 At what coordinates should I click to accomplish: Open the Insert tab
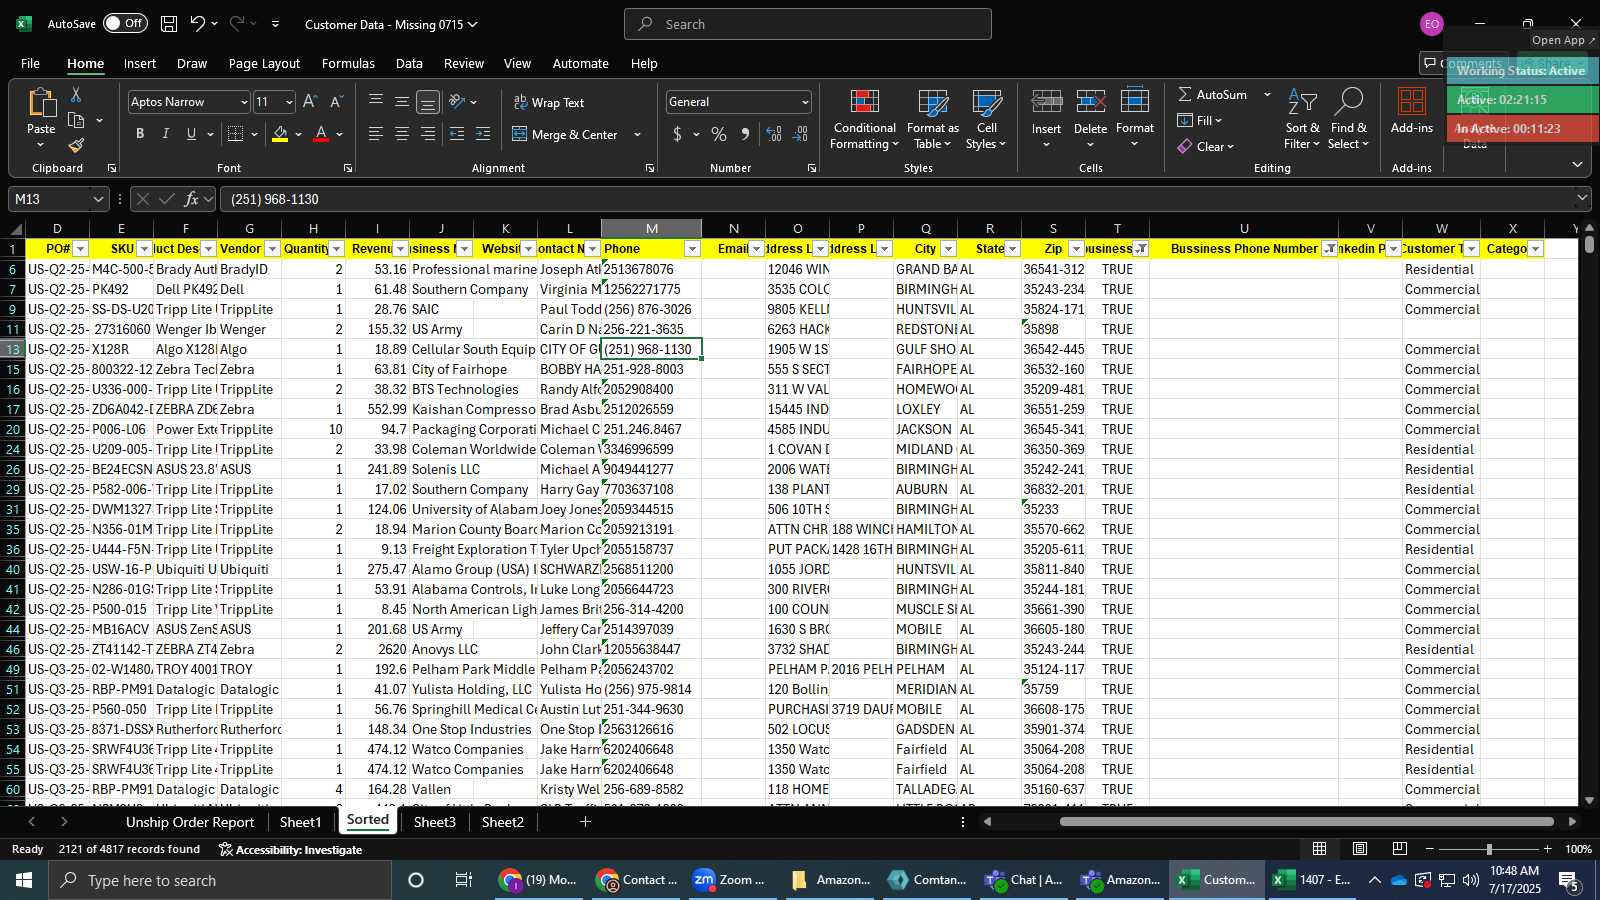coord(139,63)
